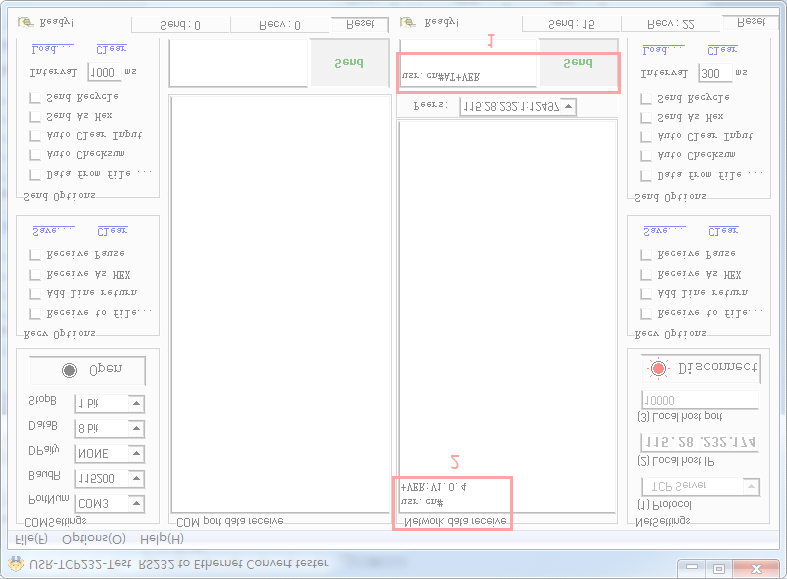Click the COM-side Ready status icon
787x579 pixels.
pos(26,23)
